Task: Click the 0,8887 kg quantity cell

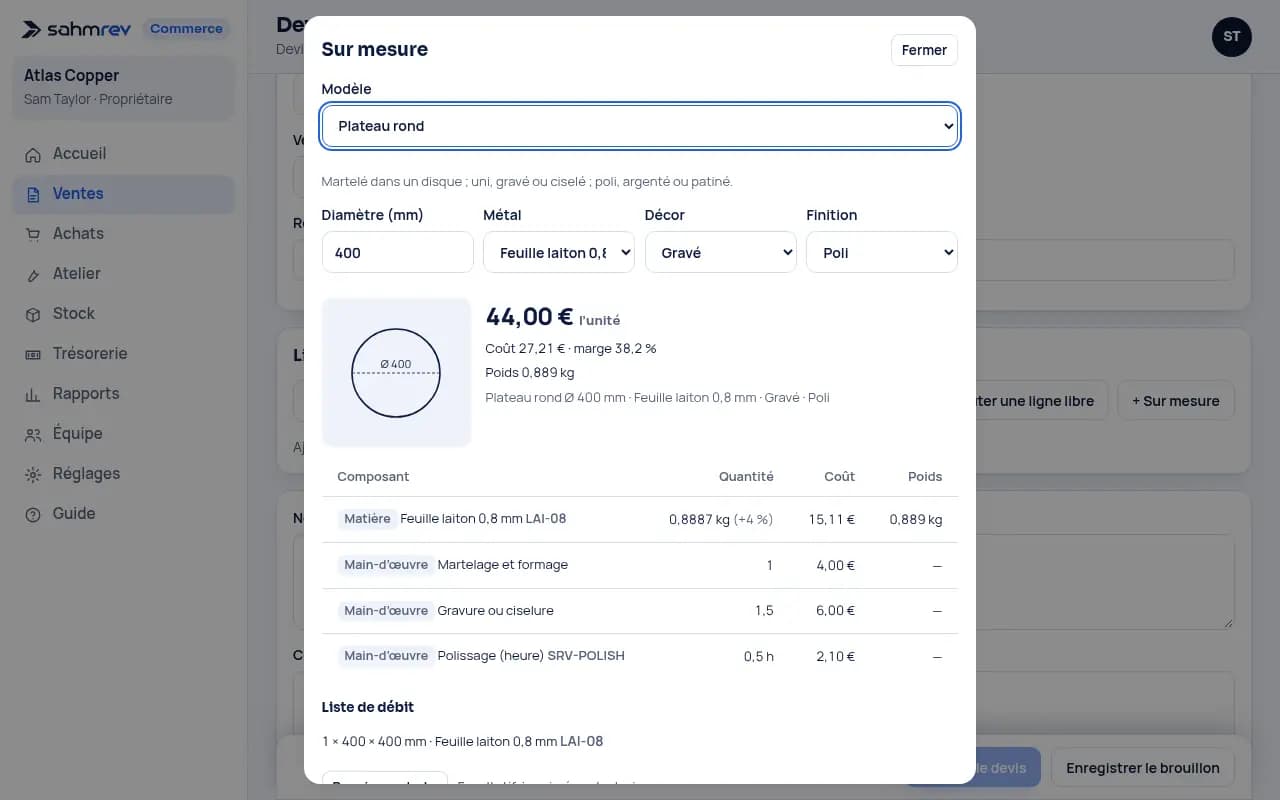Action: (x=721, y=519)
